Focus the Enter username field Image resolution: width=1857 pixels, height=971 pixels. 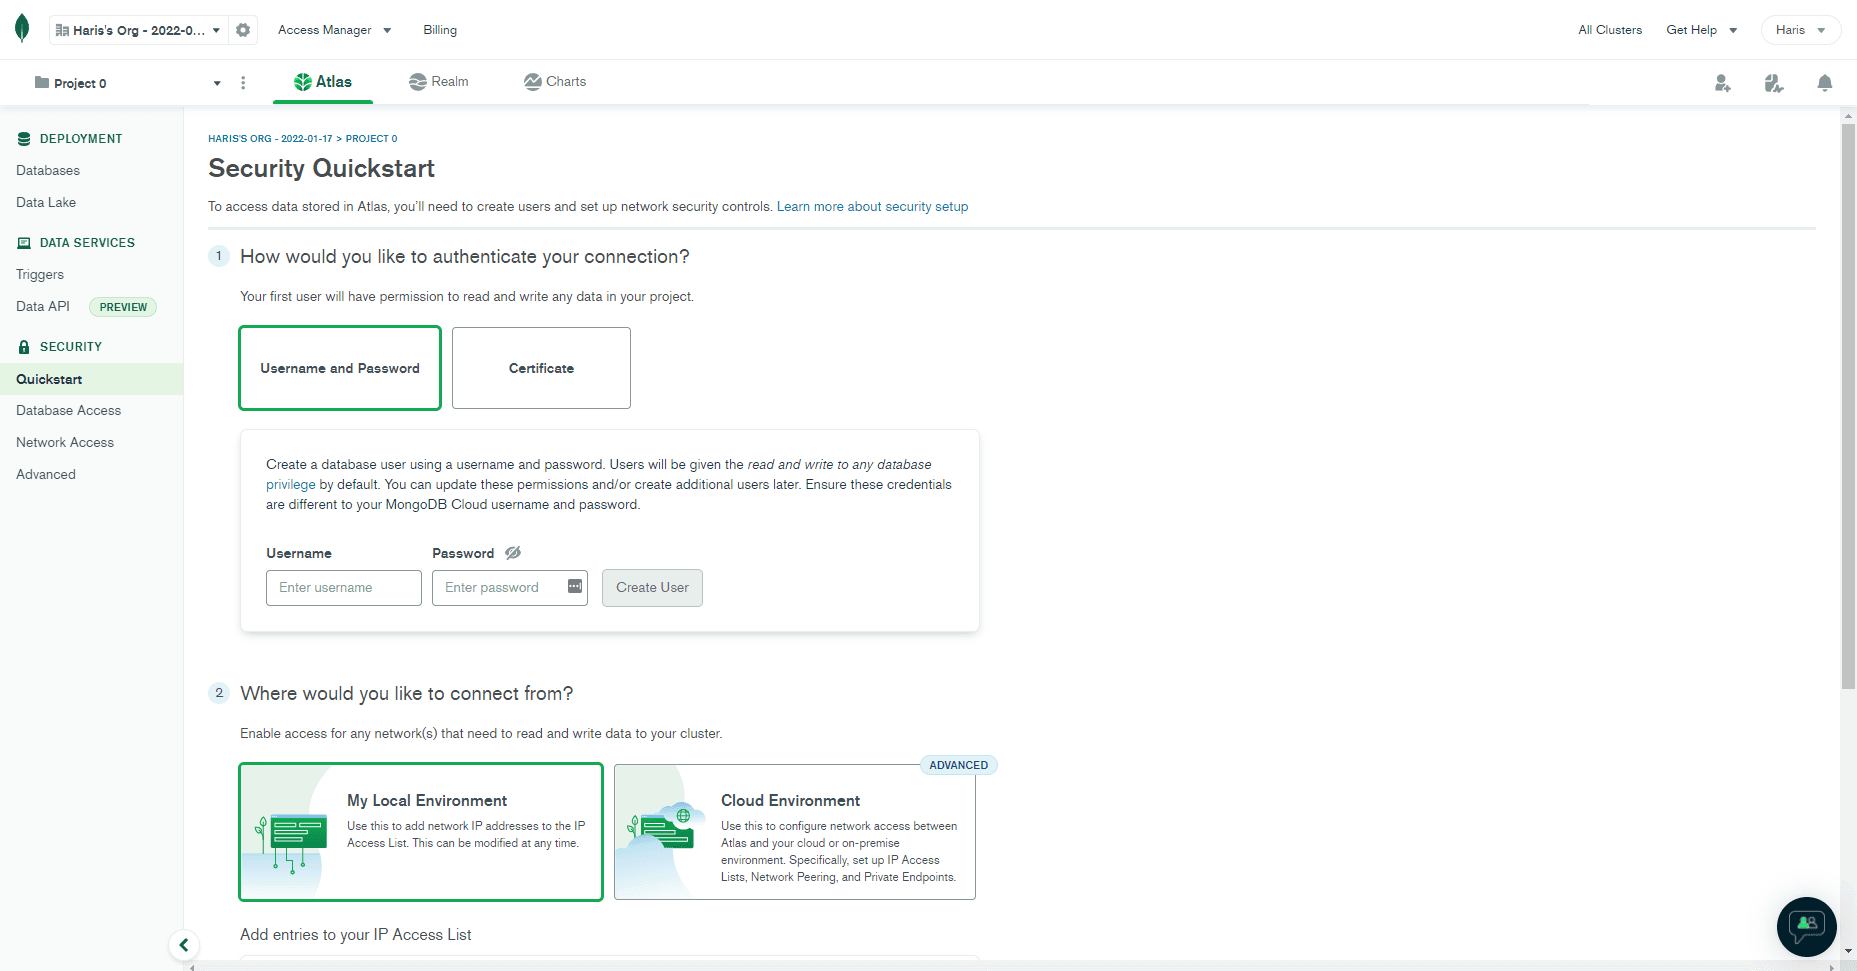(x=344, y=588)
